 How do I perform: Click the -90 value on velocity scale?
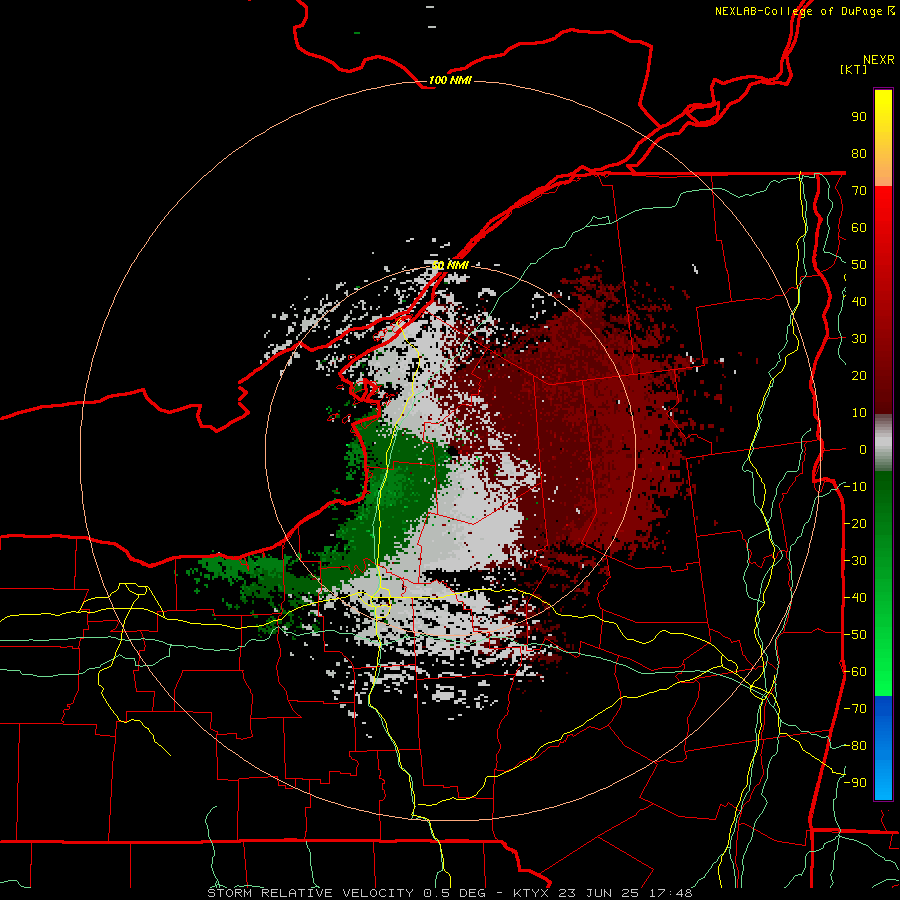coord(855,783)
